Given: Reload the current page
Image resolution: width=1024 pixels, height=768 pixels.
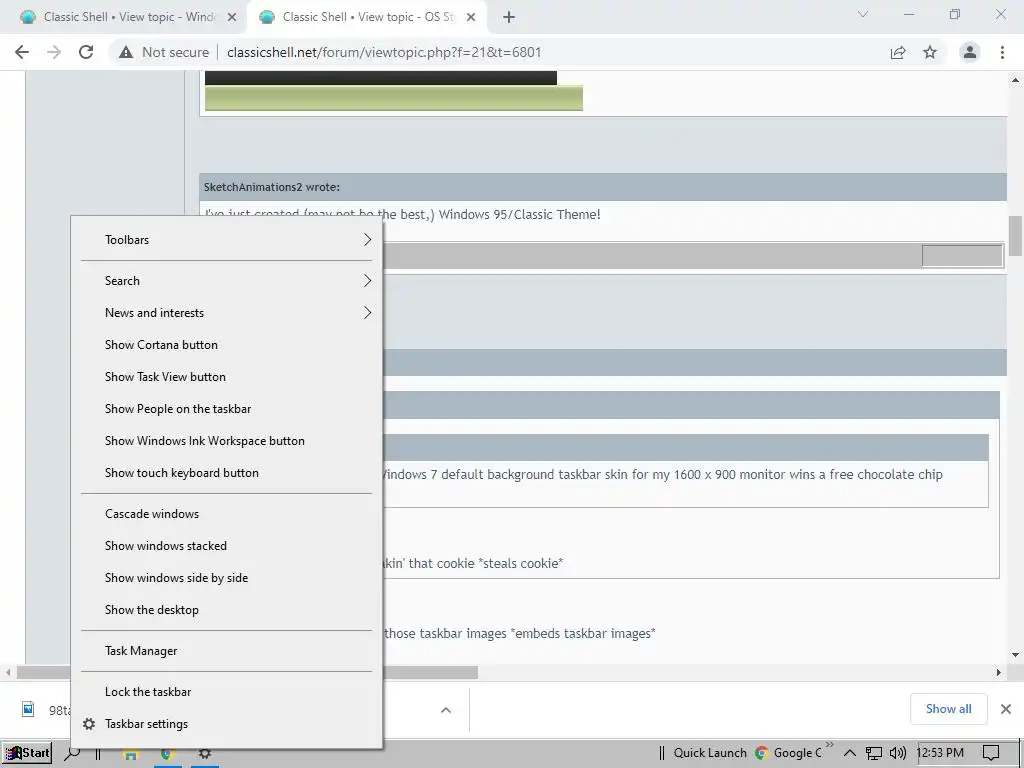Looking at the screenshot, I should (x=86, y=52).
